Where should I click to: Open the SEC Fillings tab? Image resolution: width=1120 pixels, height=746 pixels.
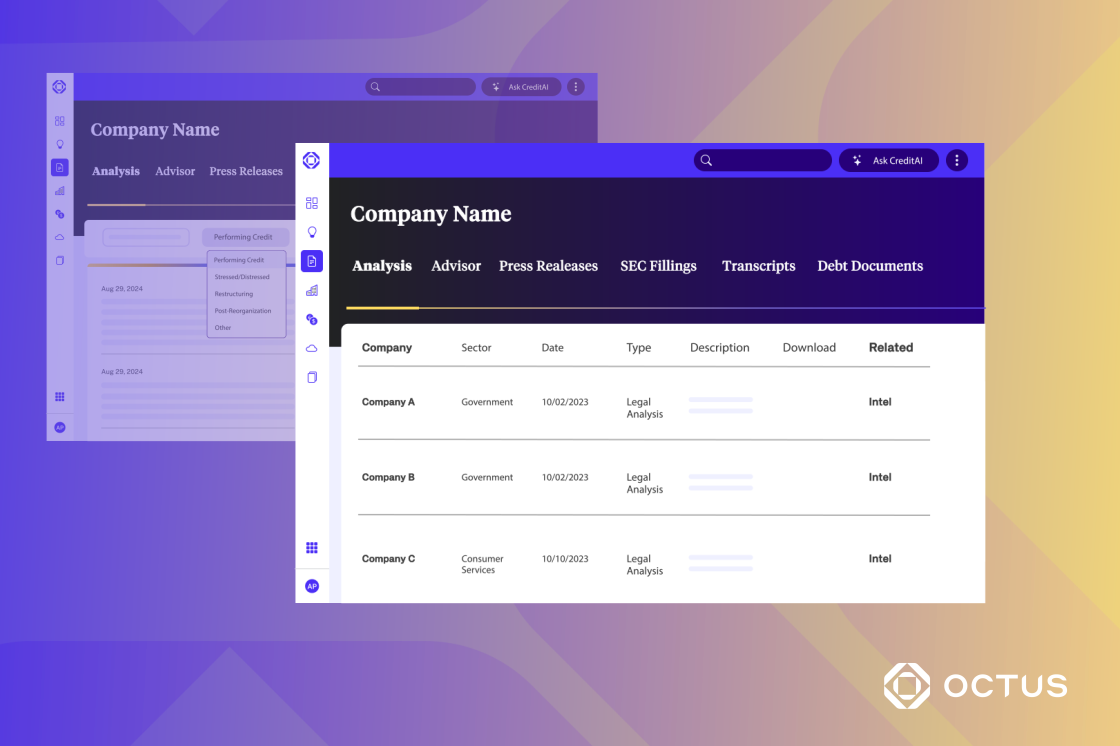click(658, 266)
